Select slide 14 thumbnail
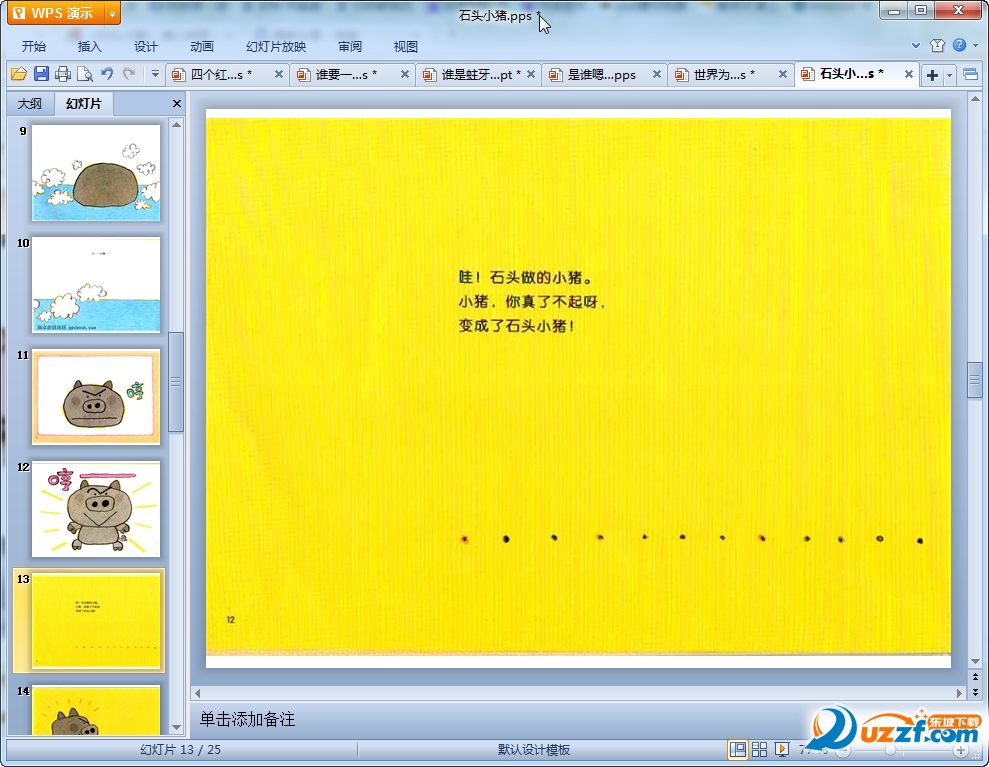Screen dimensions: 989x767 click(96, 710)
